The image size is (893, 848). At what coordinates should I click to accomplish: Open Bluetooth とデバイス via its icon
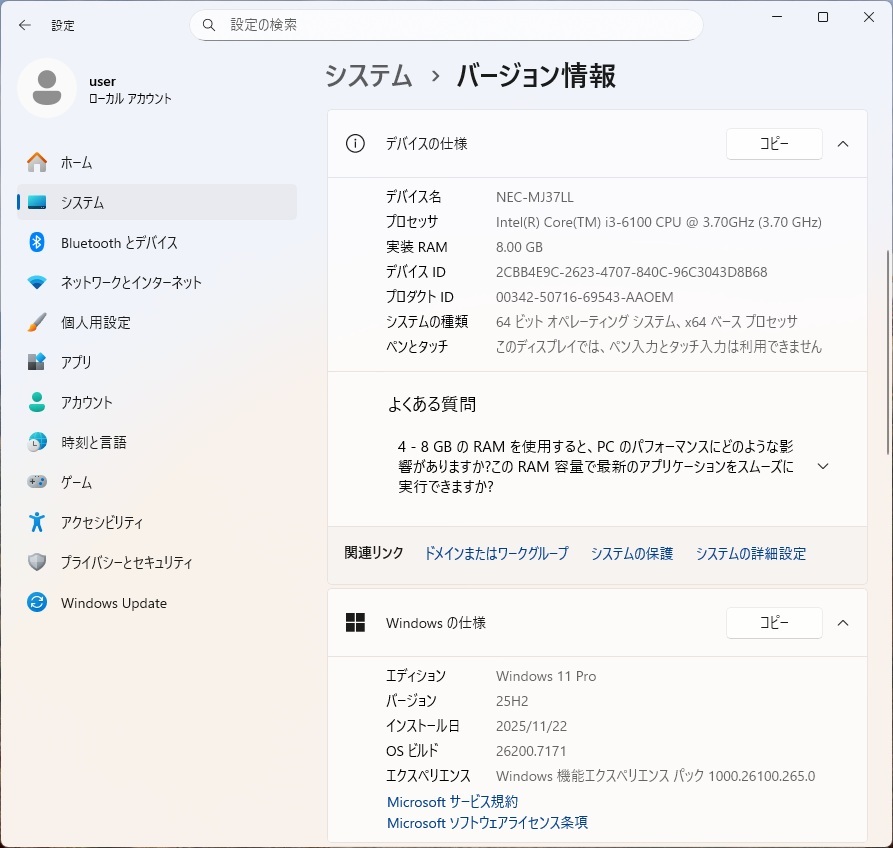(37, 242)
